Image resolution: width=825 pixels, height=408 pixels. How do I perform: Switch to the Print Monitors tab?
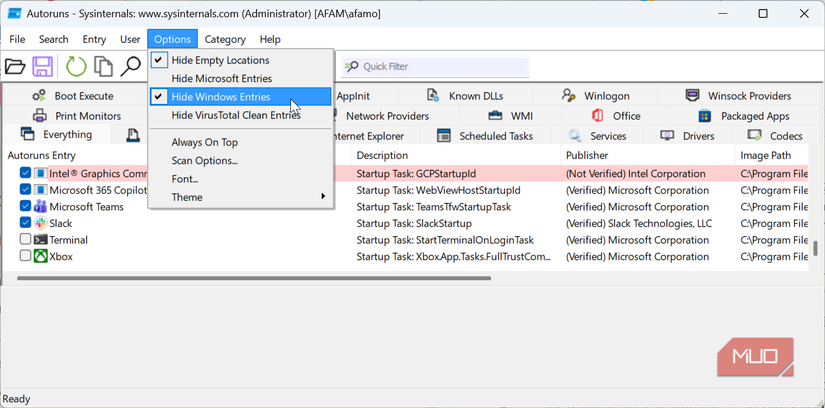(77, 116)
